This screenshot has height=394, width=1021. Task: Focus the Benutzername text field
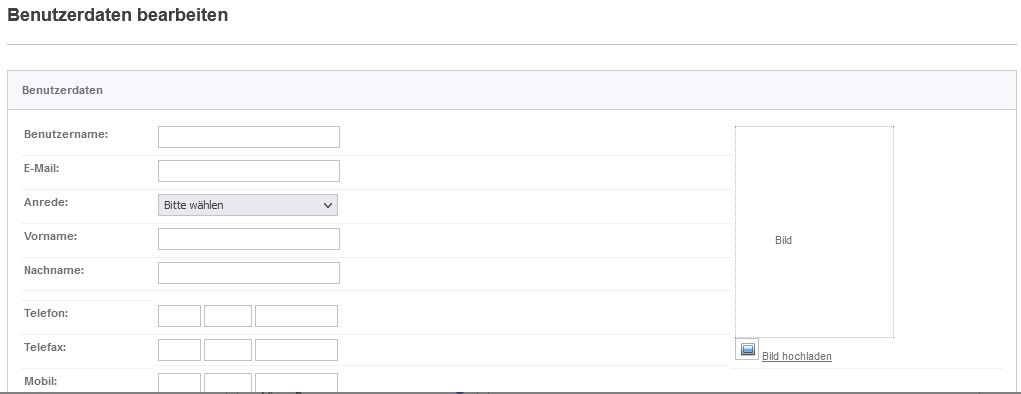pyautogui.click(x=249, y=137)
